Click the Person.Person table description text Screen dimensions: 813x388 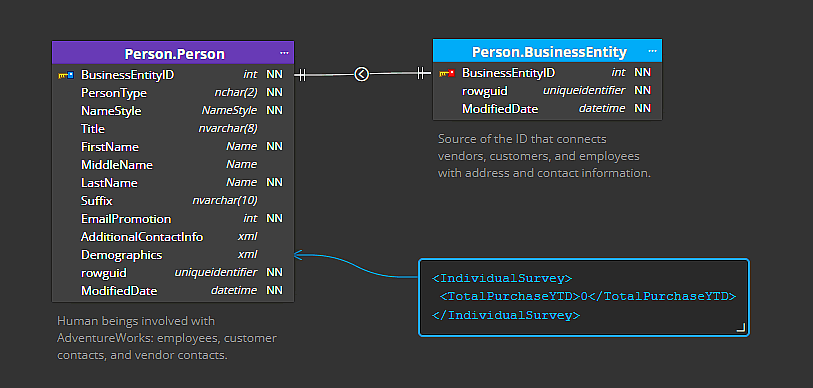167,338
